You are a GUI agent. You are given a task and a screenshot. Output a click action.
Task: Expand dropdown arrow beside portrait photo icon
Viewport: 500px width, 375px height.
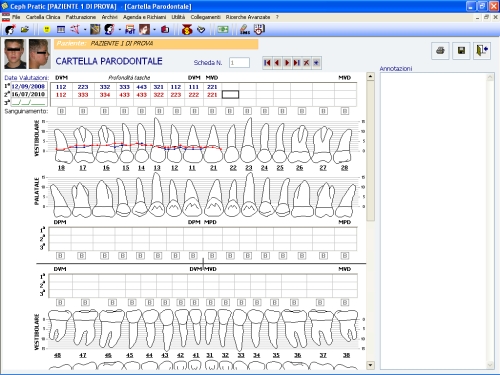pyautogui.click(x=154, y=30)
